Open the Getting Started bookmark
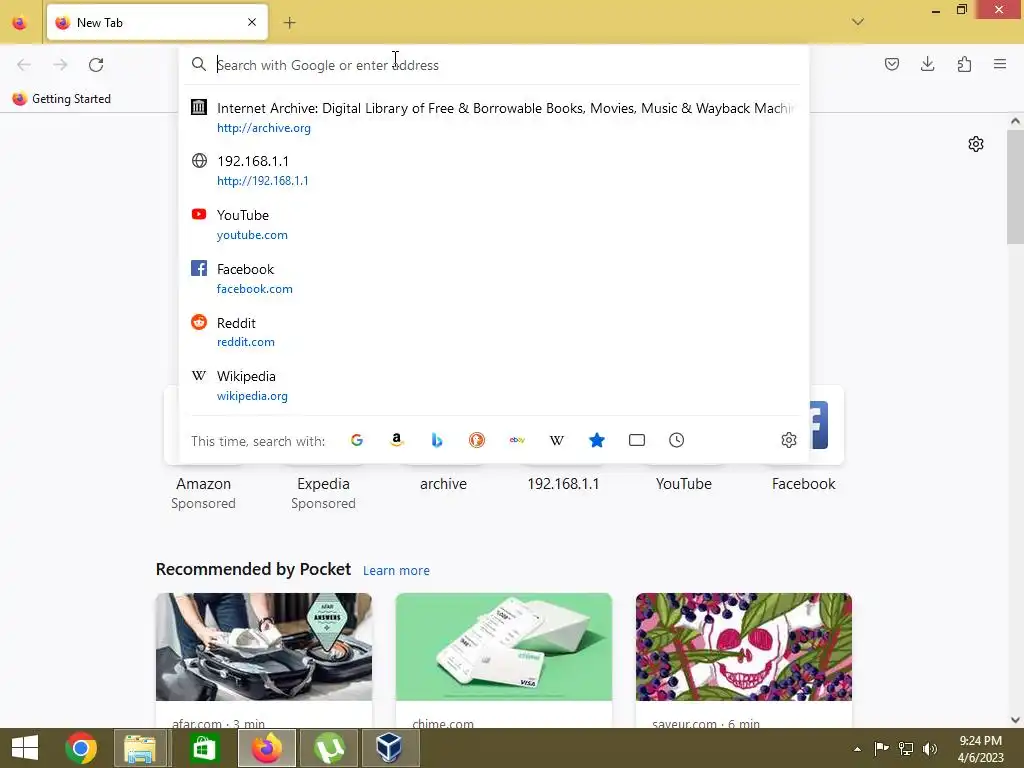This screenshot has height=768, width=1024. pos(62,99)
